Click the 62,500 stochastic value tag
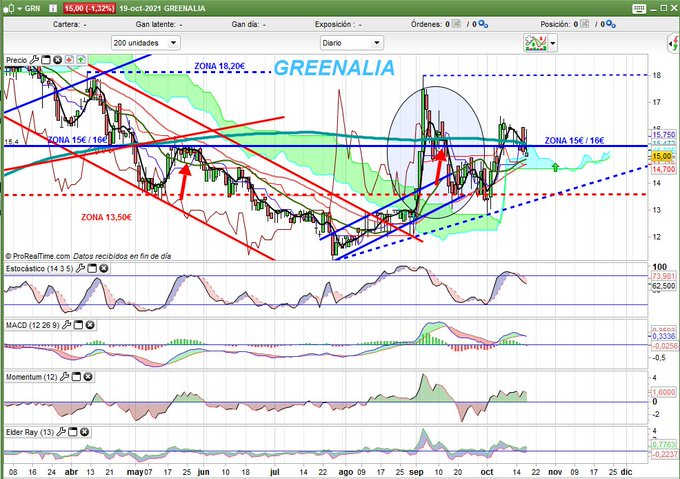This screenshot has height=479, width=680. click(x=664, y=286)
